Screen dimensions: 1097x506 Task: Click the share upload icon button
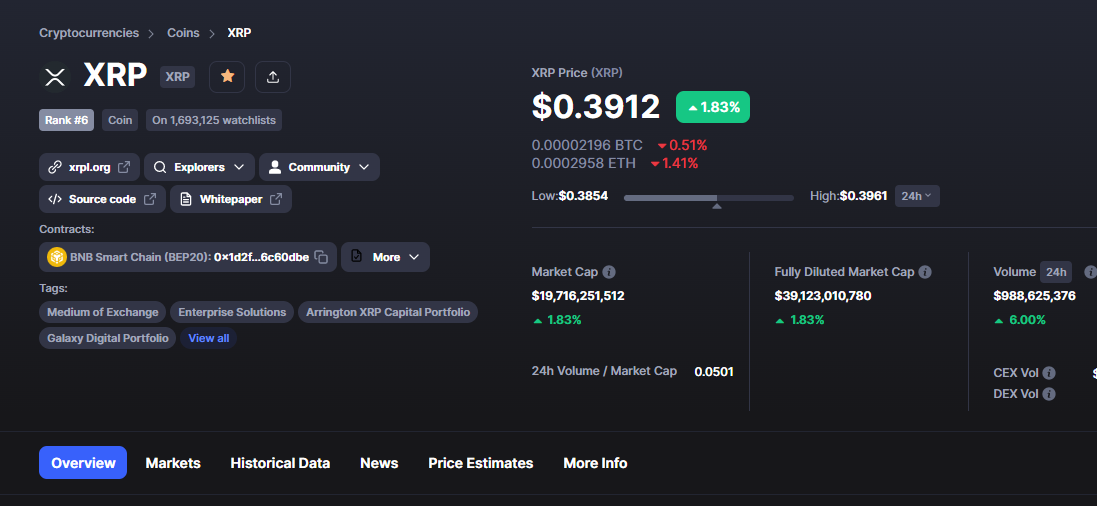273,76
